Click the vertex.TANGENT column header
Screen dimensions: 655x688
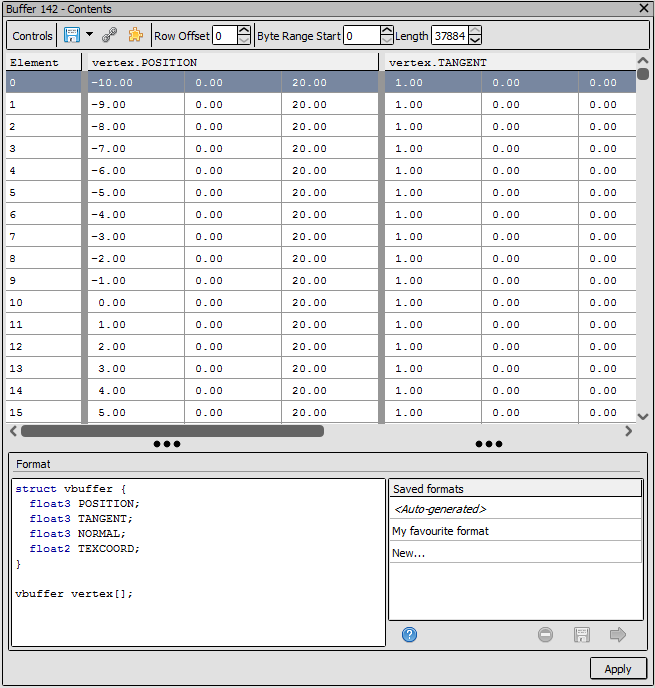pyautogui.click(x=510, y=62)
